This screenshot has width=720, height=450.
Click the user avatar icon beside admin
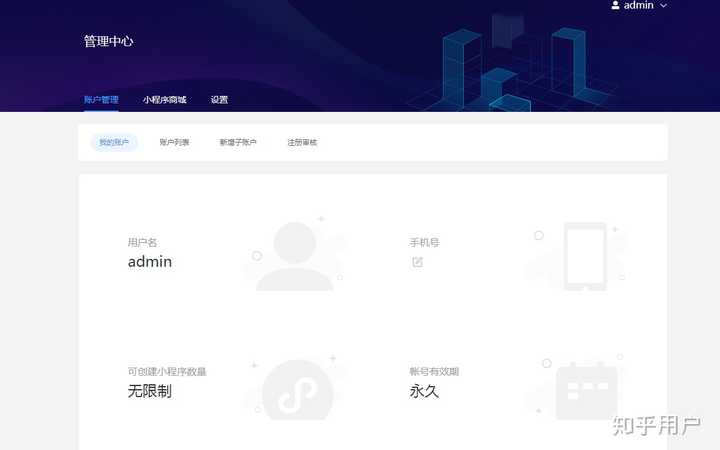click(615, 6)
